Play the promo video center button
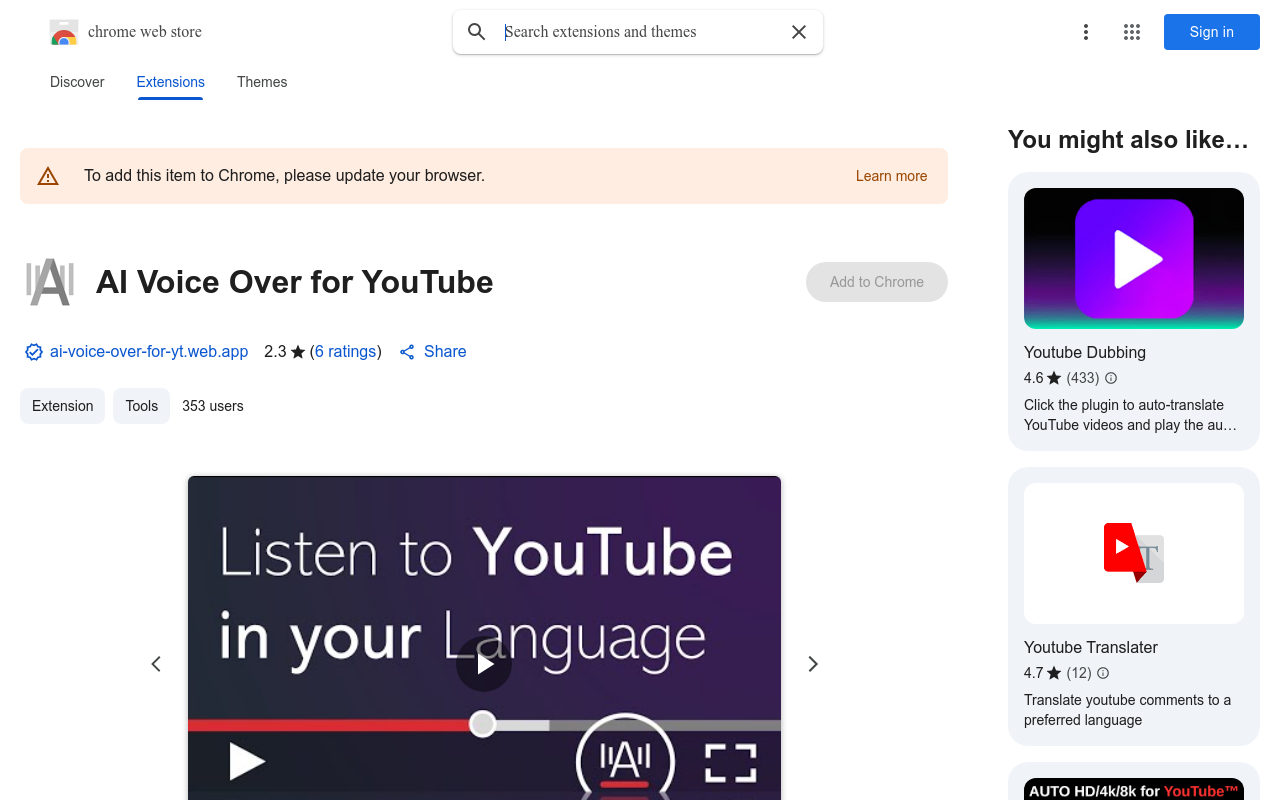Image resolution: width=1280 pixels, height=800 pixels. pos(484,664)
